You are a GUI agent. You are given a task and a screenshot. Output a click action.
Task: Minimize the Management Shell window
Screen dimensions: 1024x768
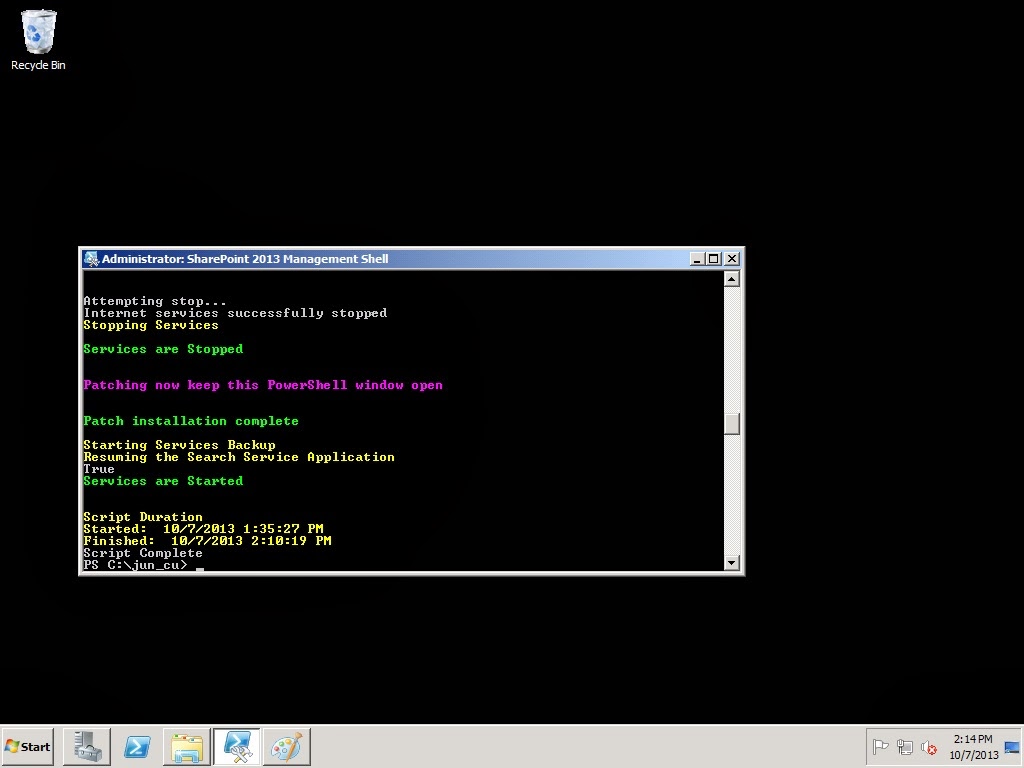tap(697, 258)
